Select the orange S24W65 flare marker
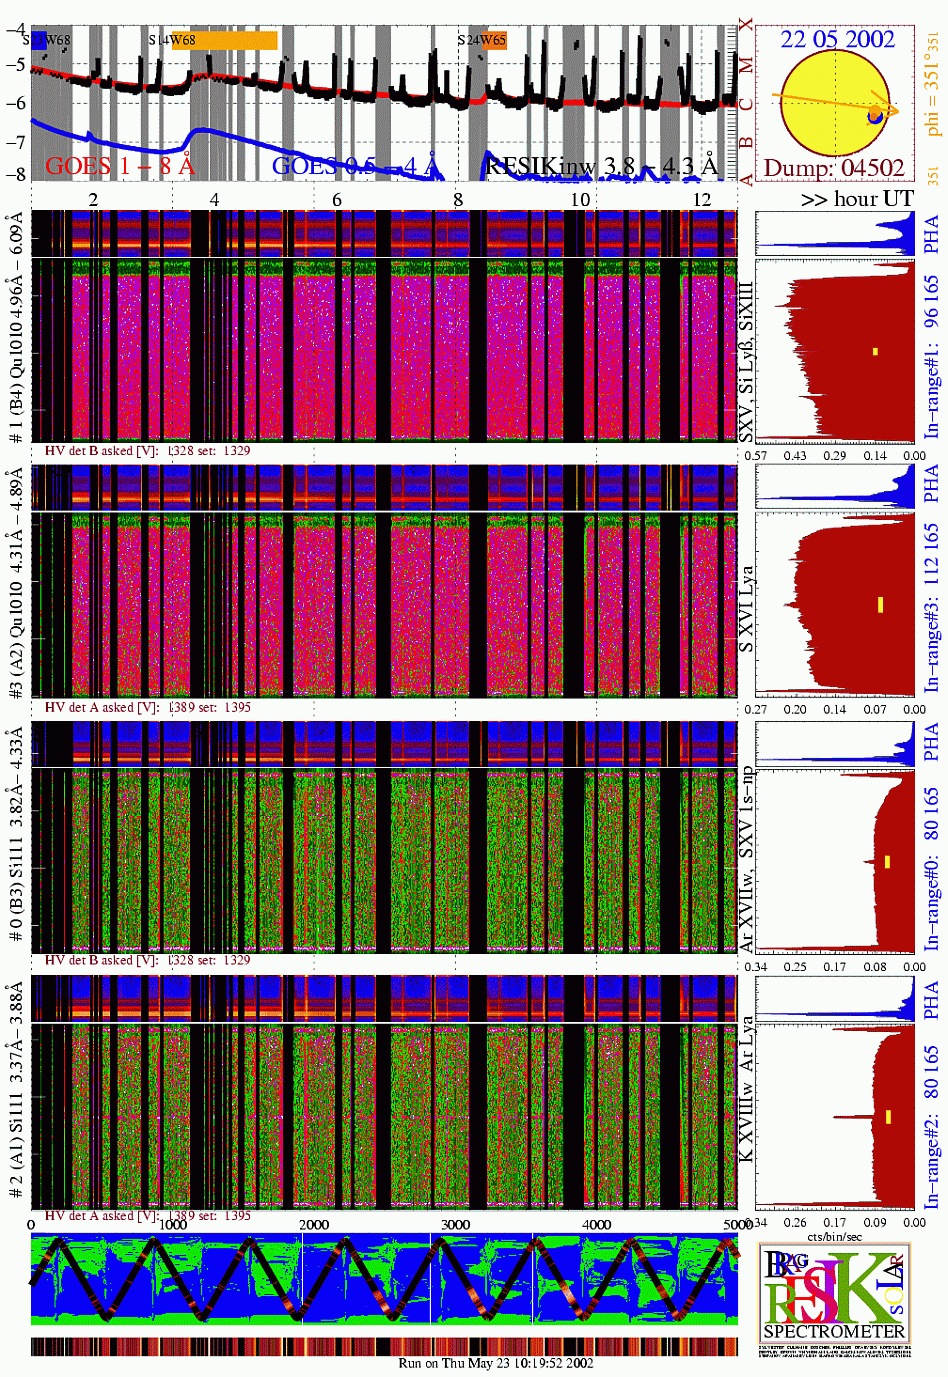The height and width of the screenshot is (1377, 948). coord(493,40)
